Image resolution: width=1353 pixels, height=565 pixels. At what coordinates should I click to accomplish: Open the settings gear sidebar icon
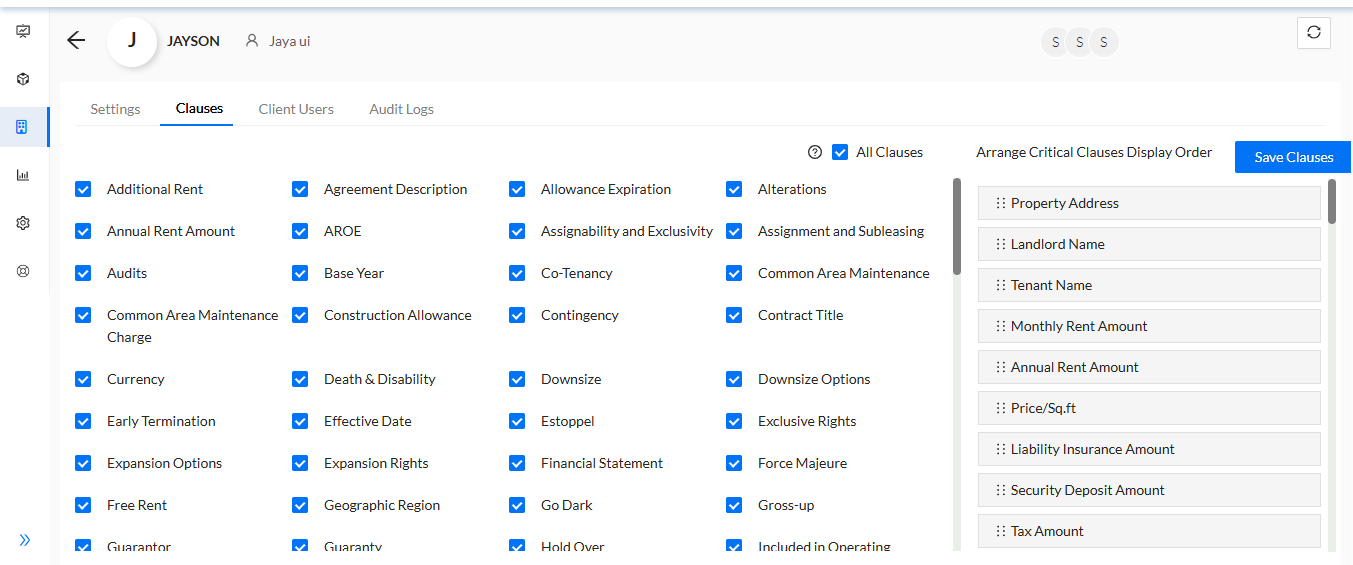pyautogui.click(x=23, y=223)
